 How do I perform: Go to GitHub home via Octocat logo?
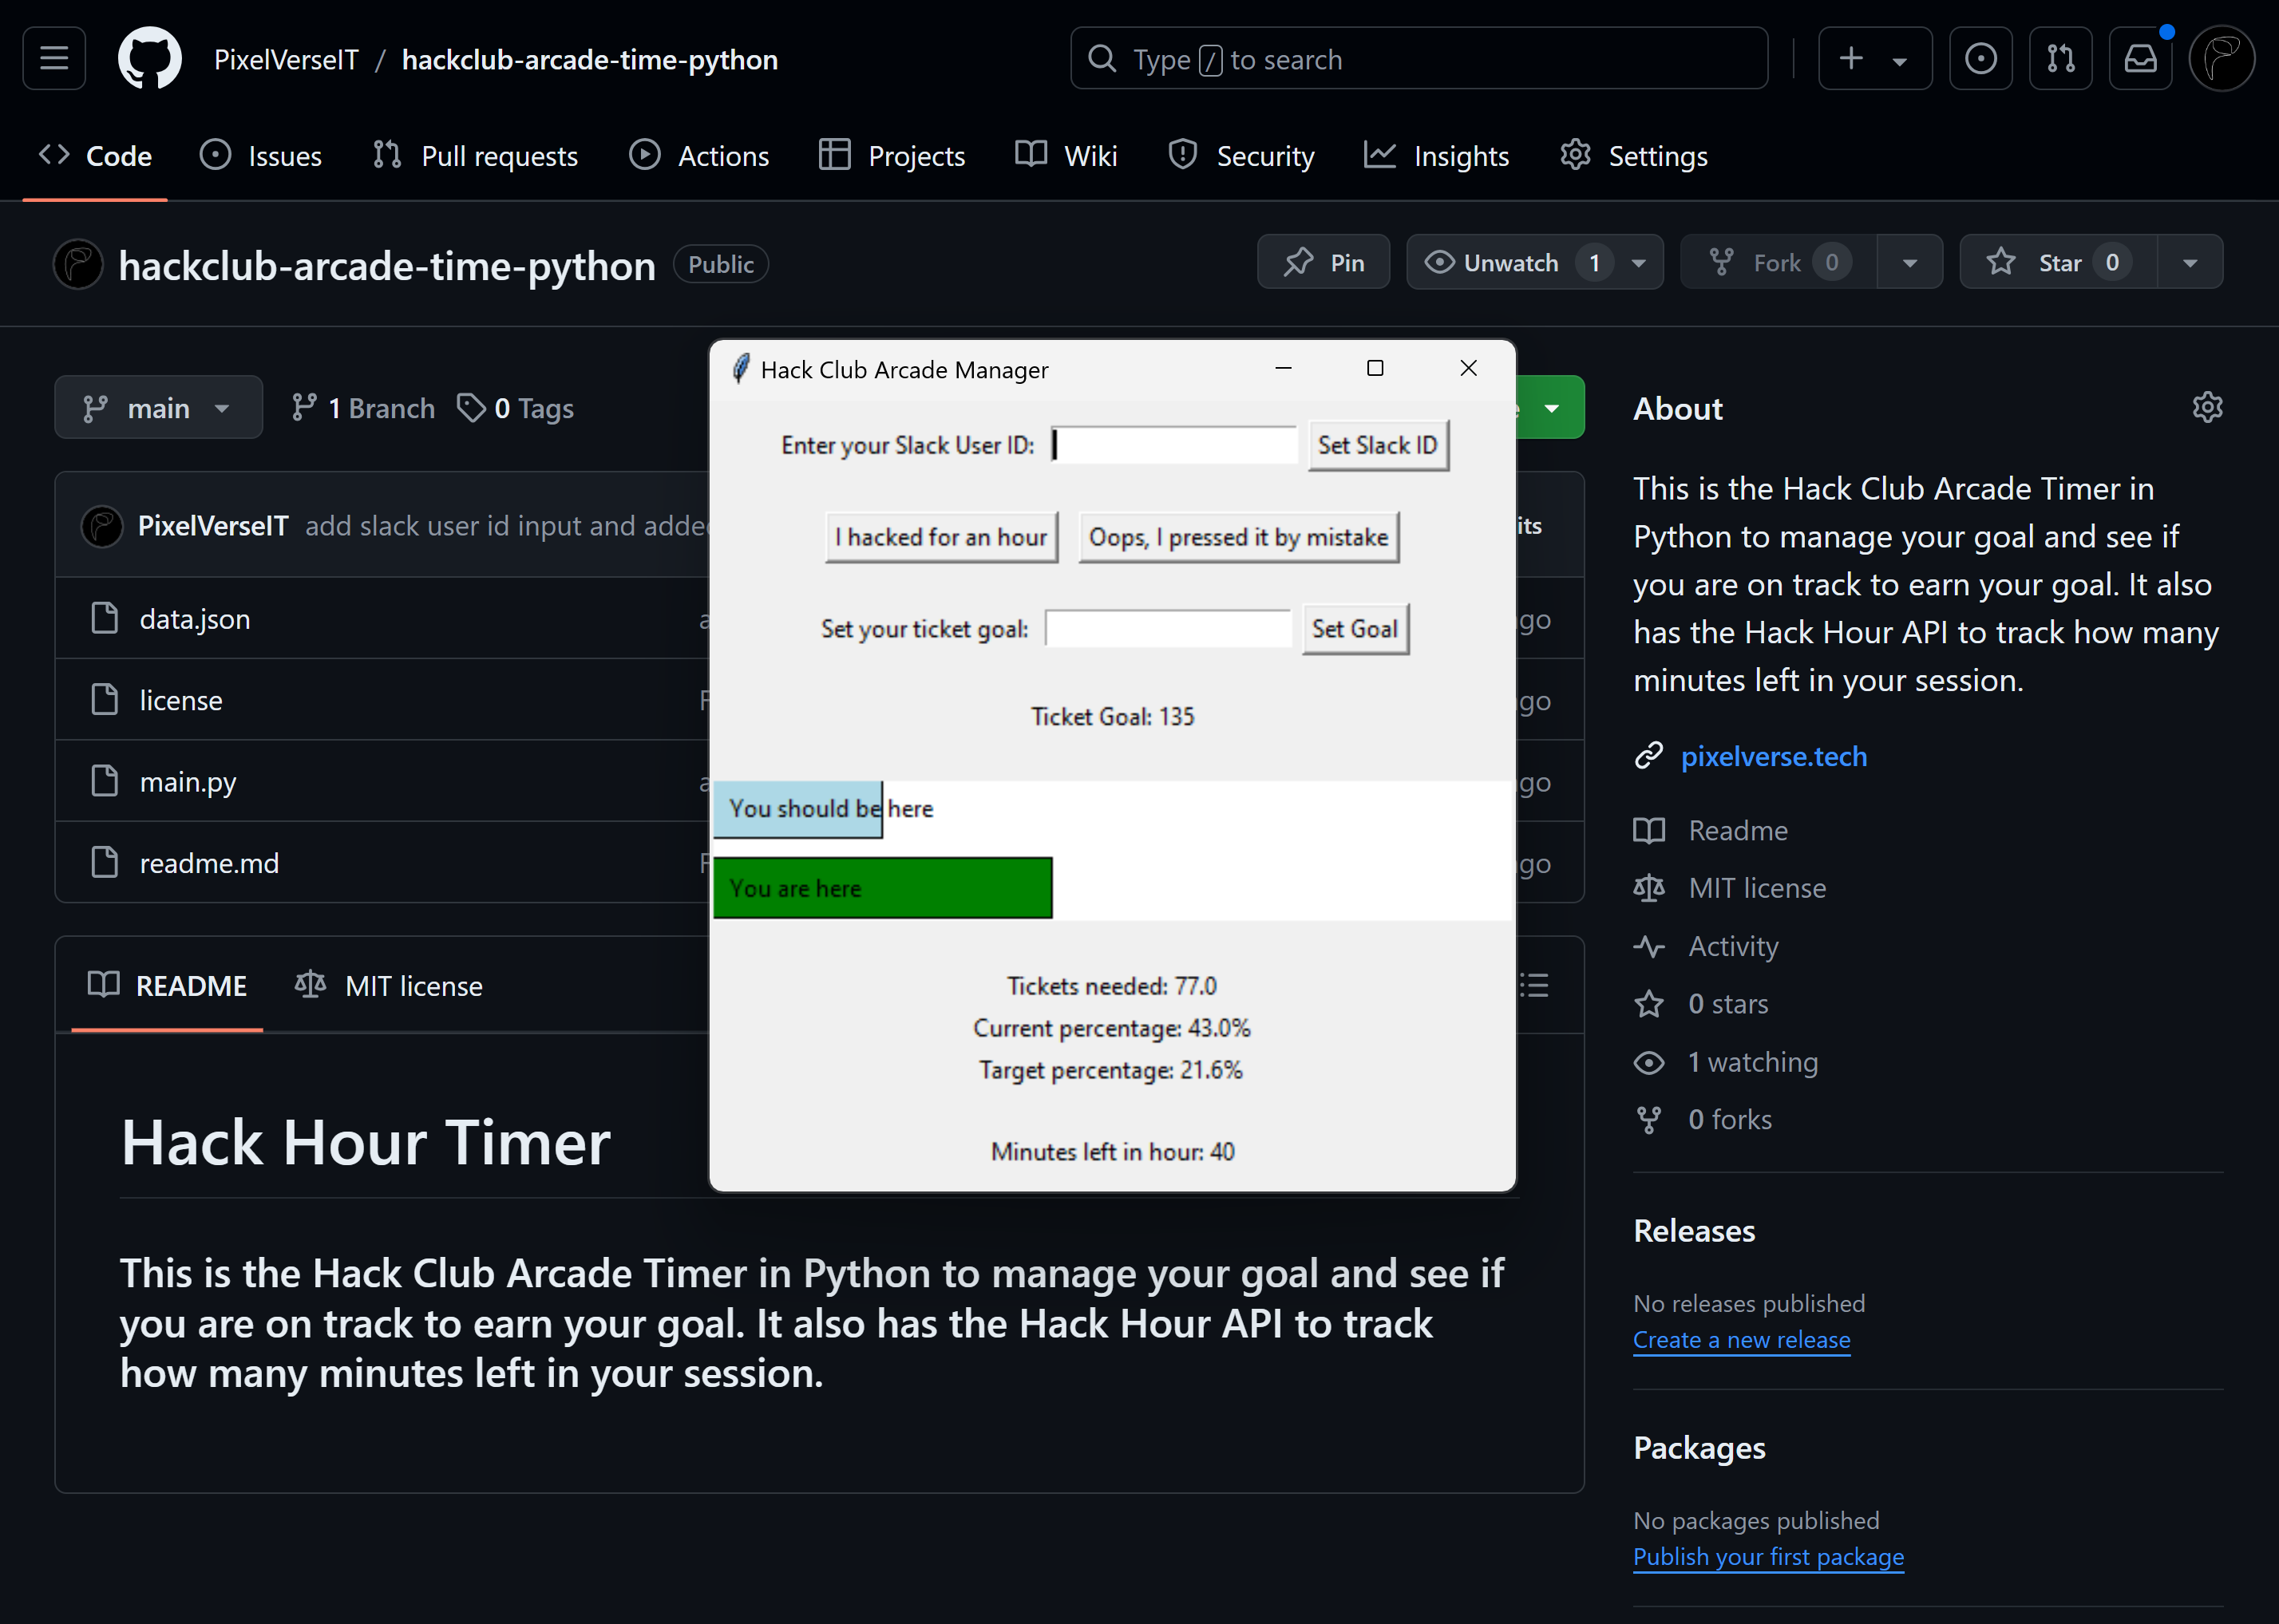150,59
